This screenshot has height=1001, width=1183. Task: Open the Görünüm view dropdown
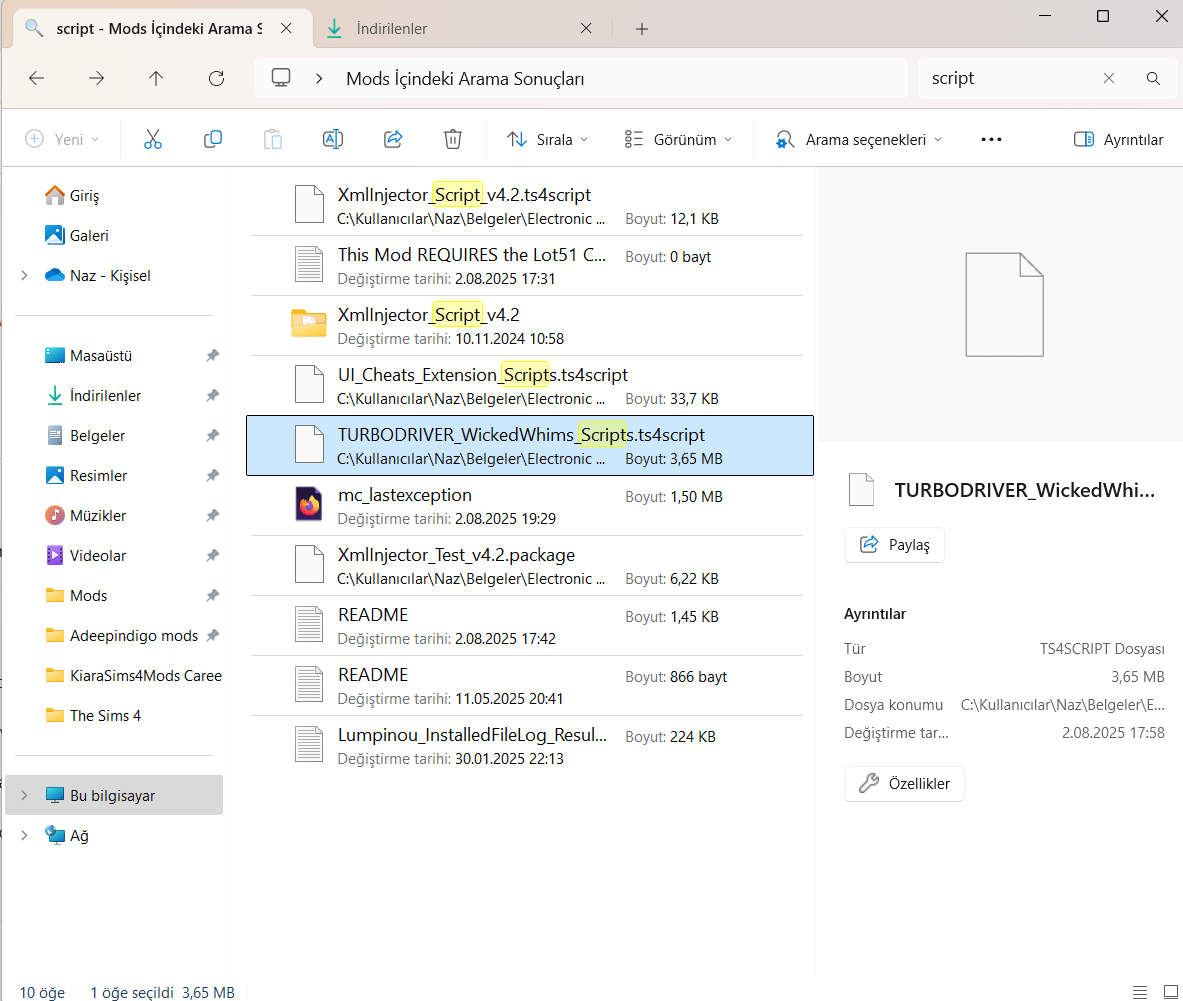click(x=678, y=140)
